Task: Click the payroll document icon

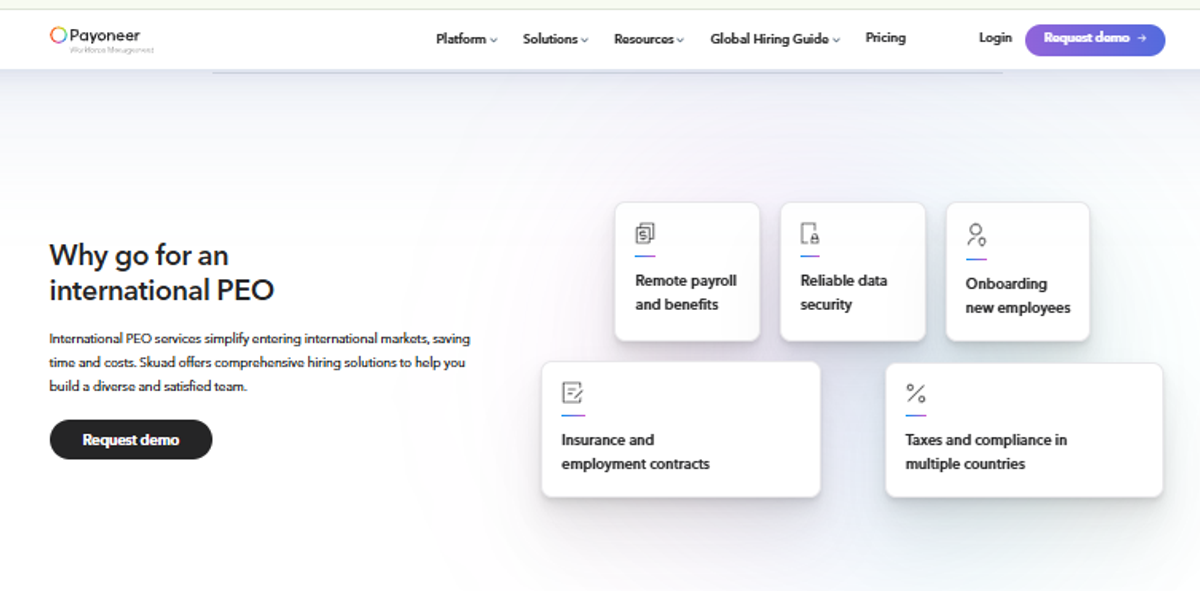Action: pyautogui.click(x=645, y=234)
